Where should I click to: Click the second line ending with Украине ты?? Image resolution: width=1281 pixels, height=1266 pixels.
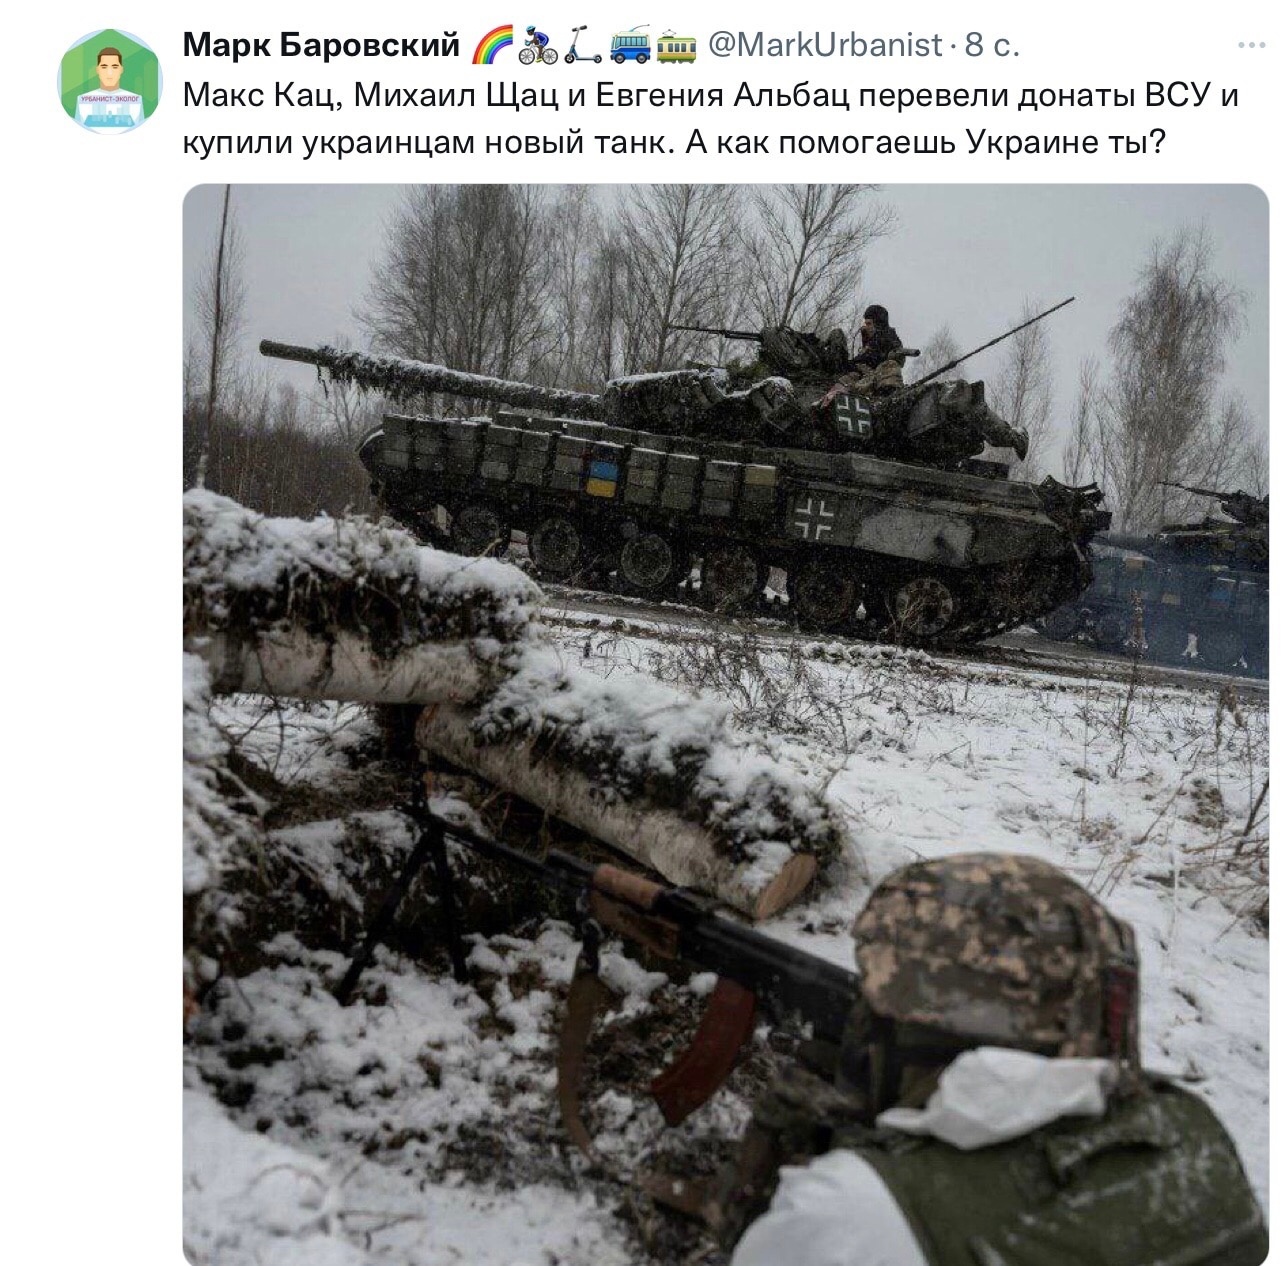tap(675, 144)
